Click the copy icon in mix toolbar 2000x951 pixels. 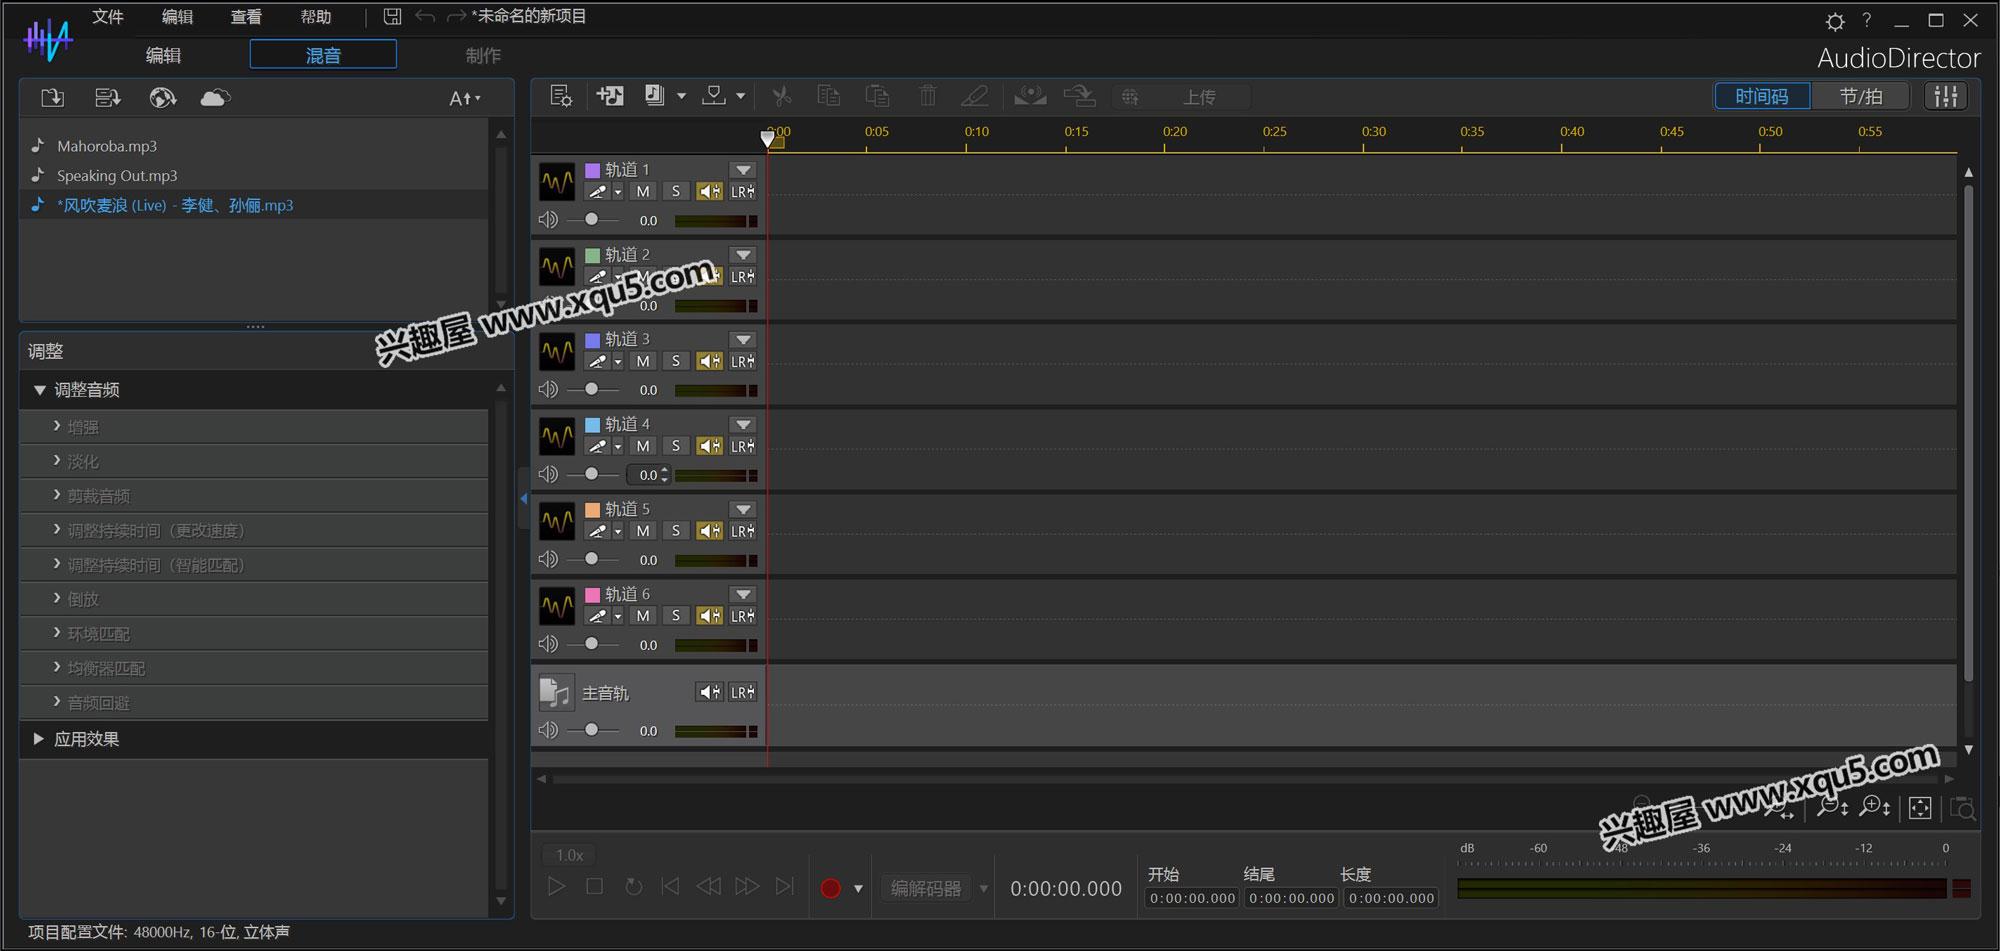(x=829, y=96)
